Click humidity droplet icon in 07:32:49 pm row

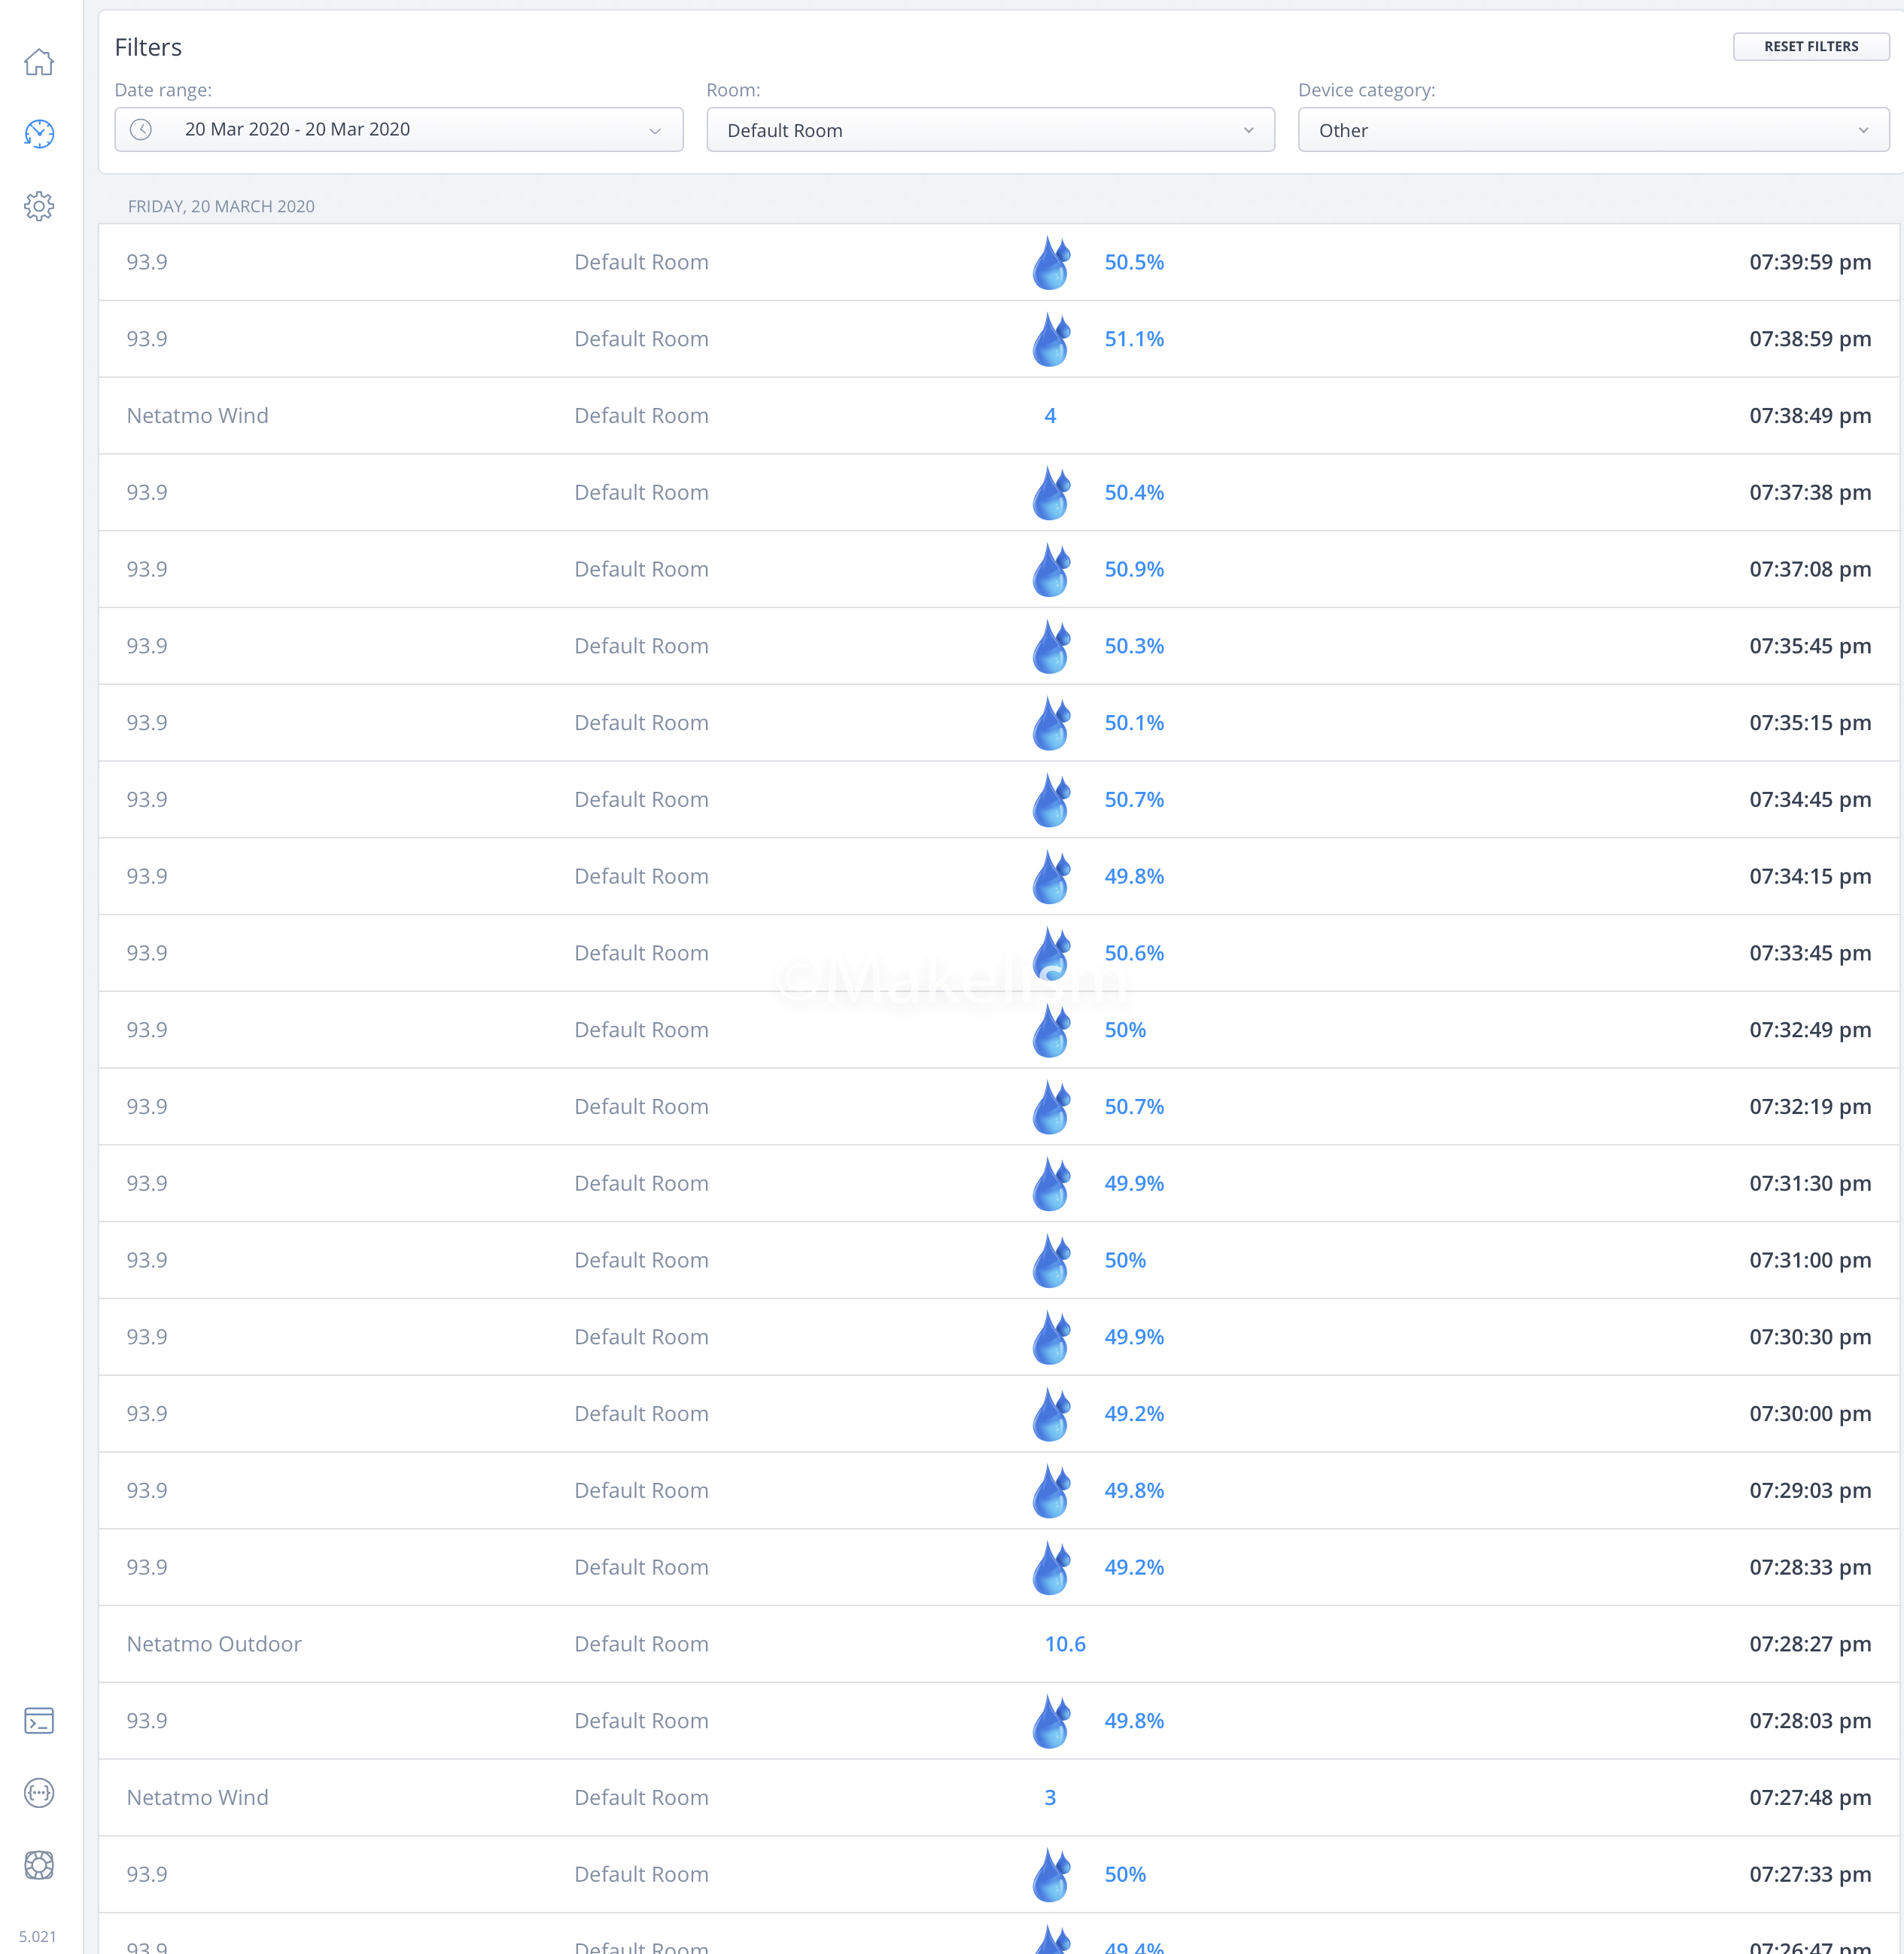1051,1031
